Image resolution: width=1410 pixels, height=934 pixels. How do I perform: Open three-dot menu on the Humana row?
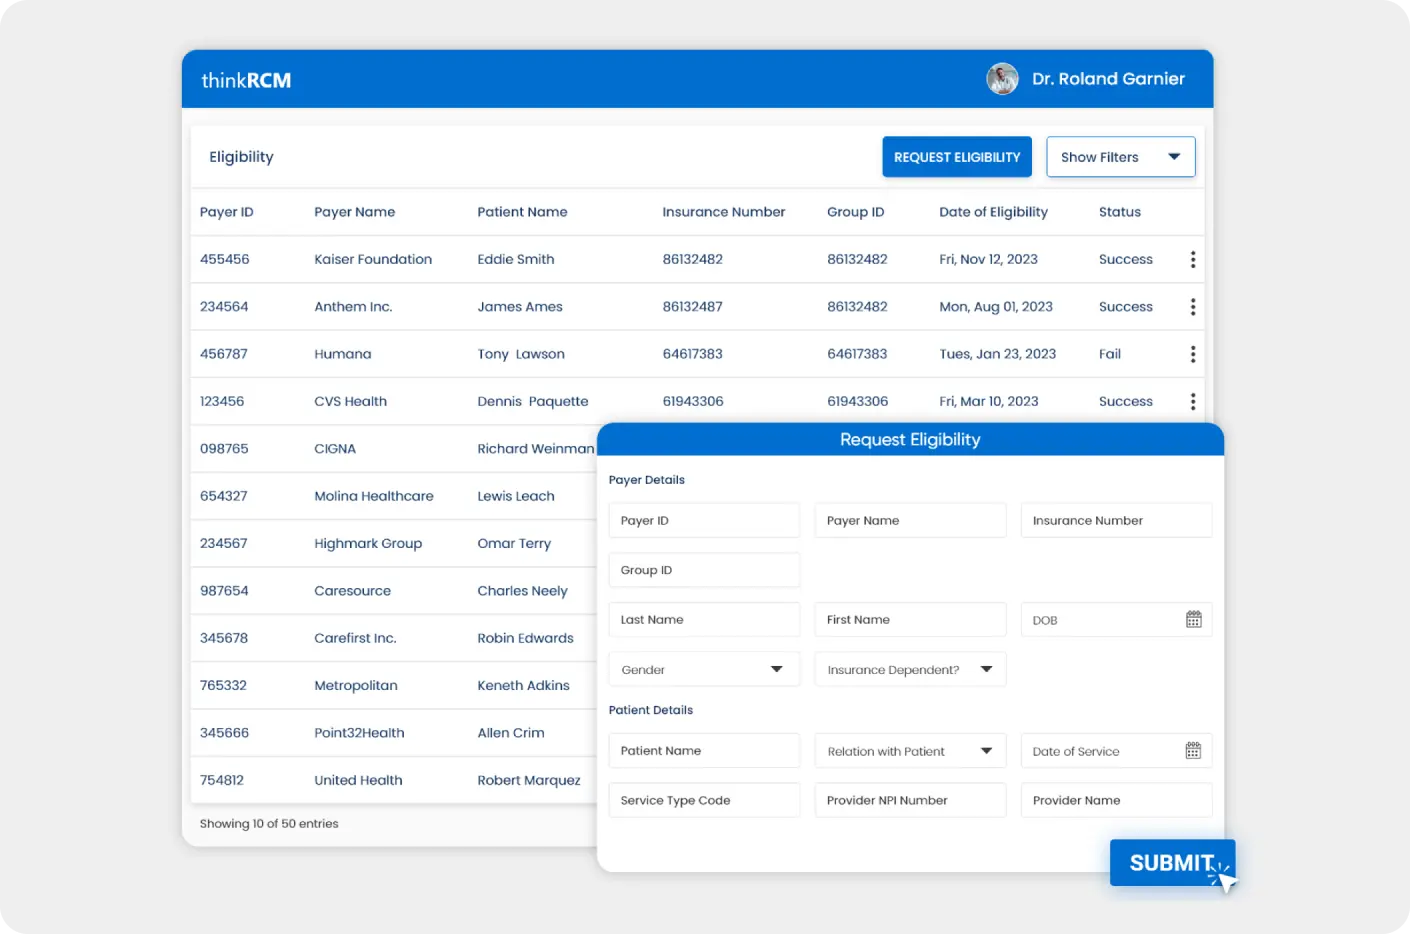coord(1192,353)
